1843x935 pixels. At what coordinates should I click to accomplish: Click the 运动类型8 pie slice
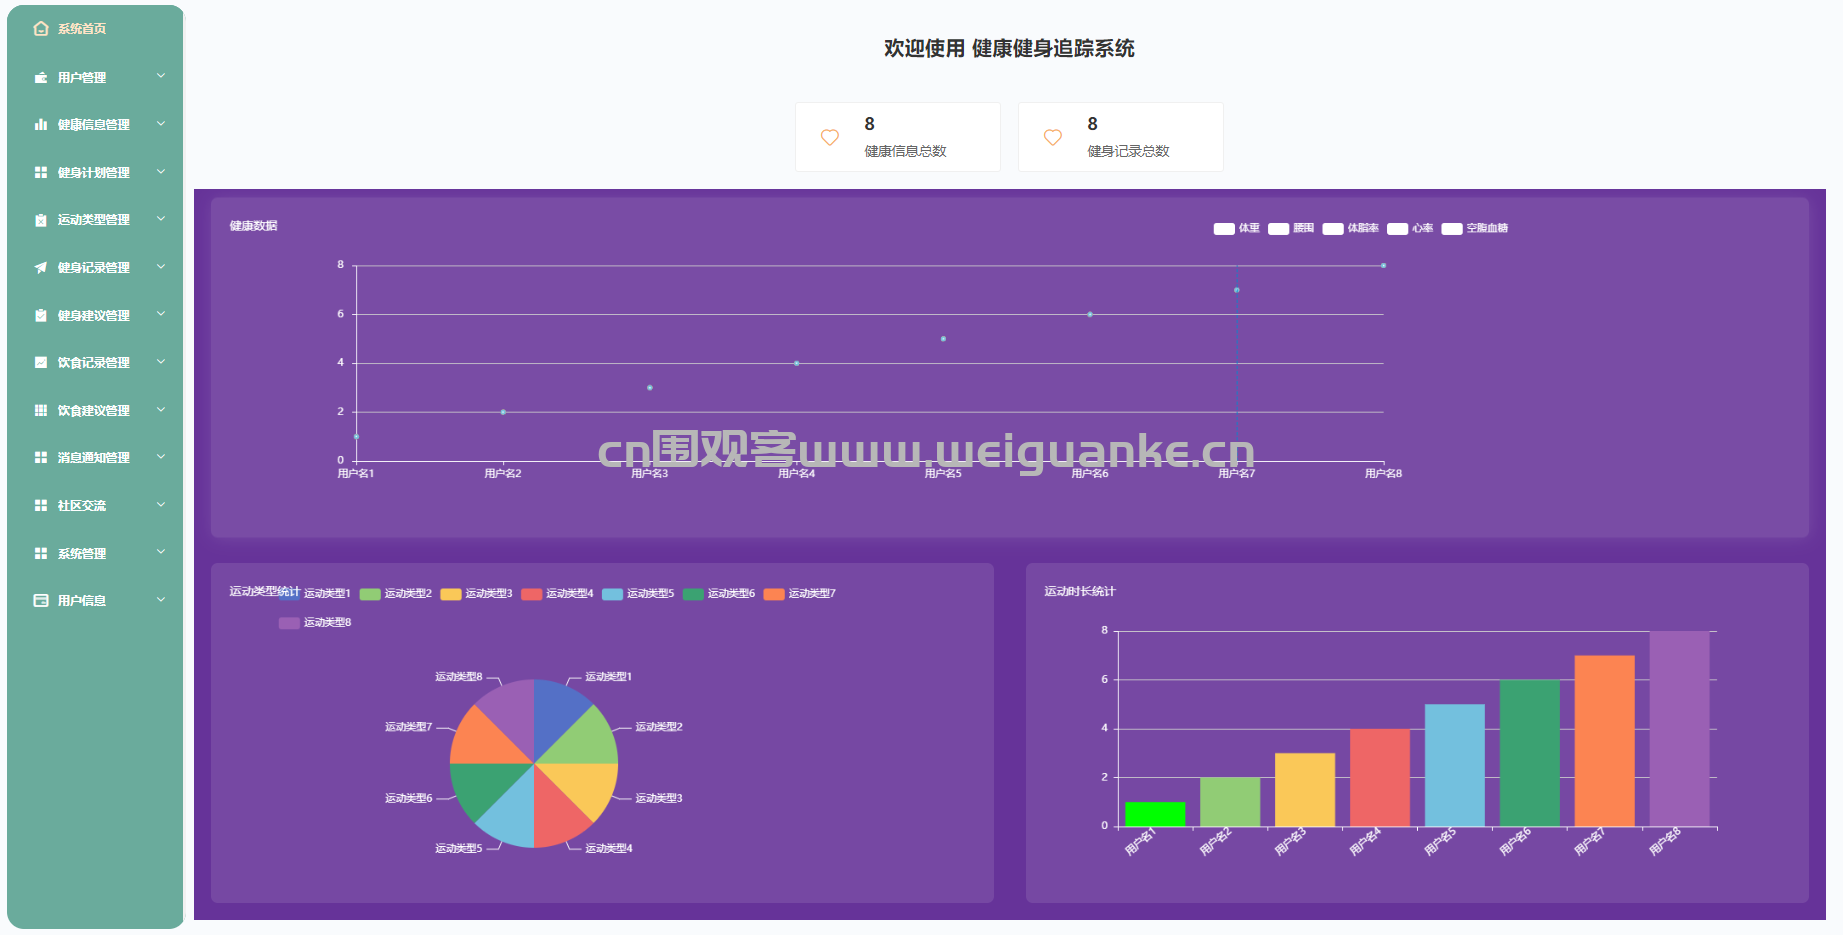508,712
